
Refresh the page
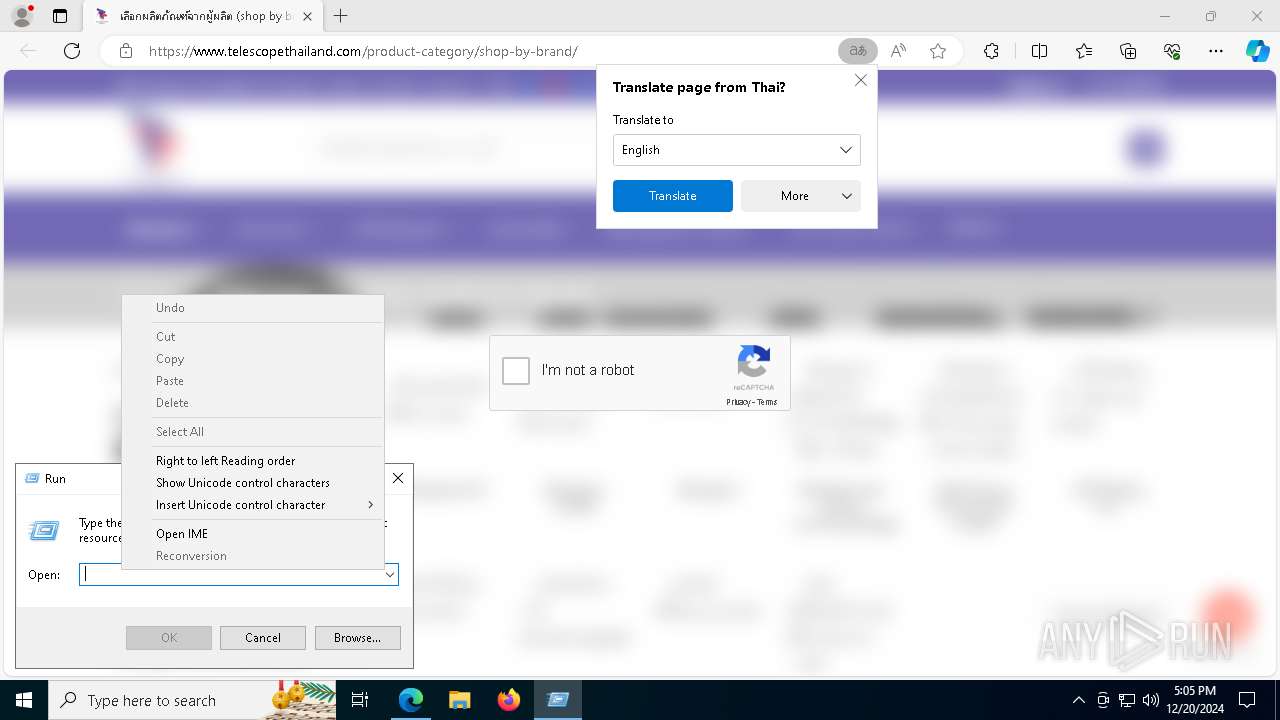point(72,51)
